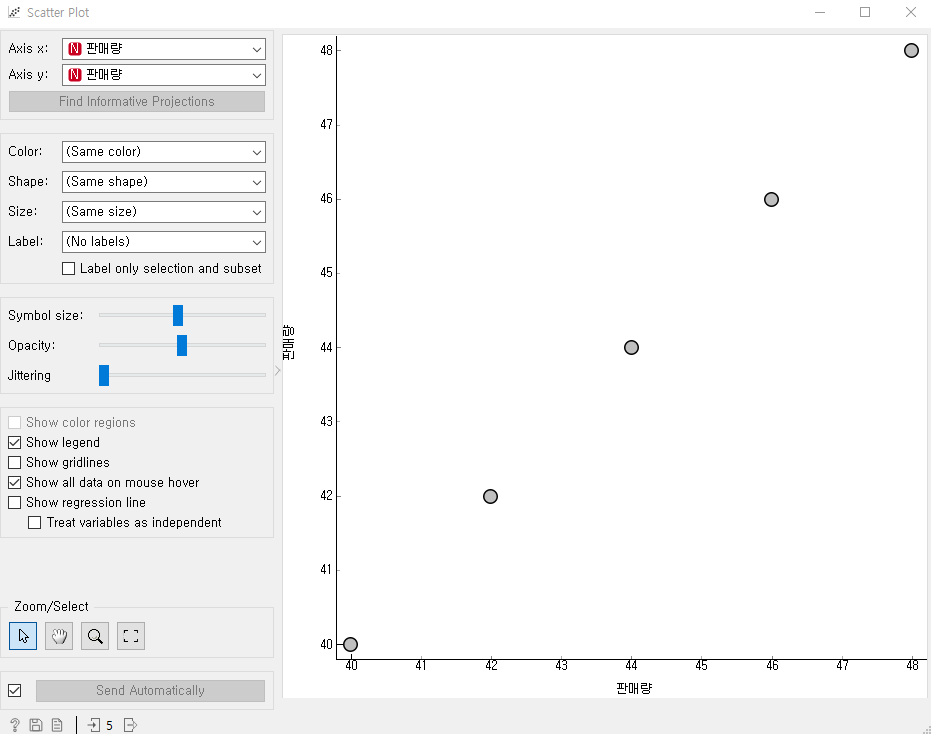Click the Jittering slider handle

[104, 375]
